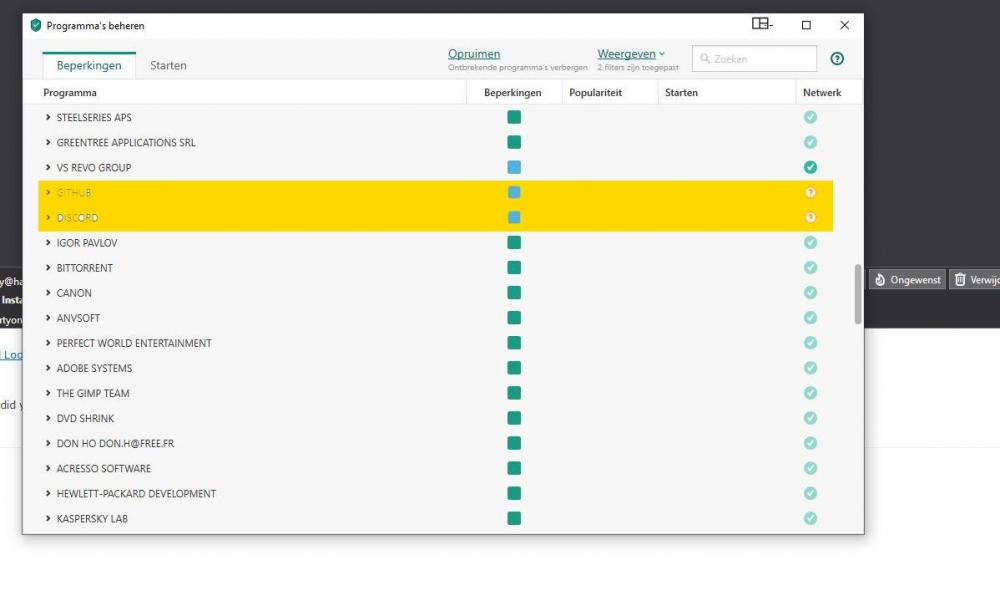Toggle restriction square for GITHUB

point(514,192)
